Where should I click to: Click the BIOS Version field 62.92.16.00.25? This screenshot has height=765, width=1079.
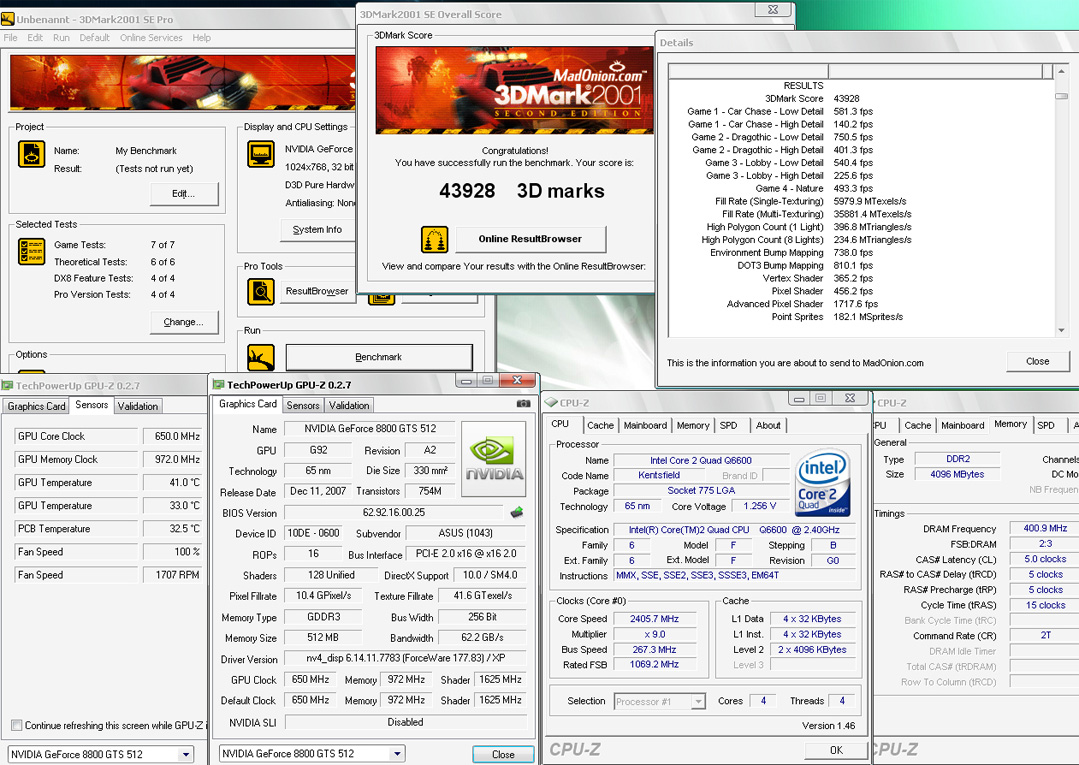(394, 513)
